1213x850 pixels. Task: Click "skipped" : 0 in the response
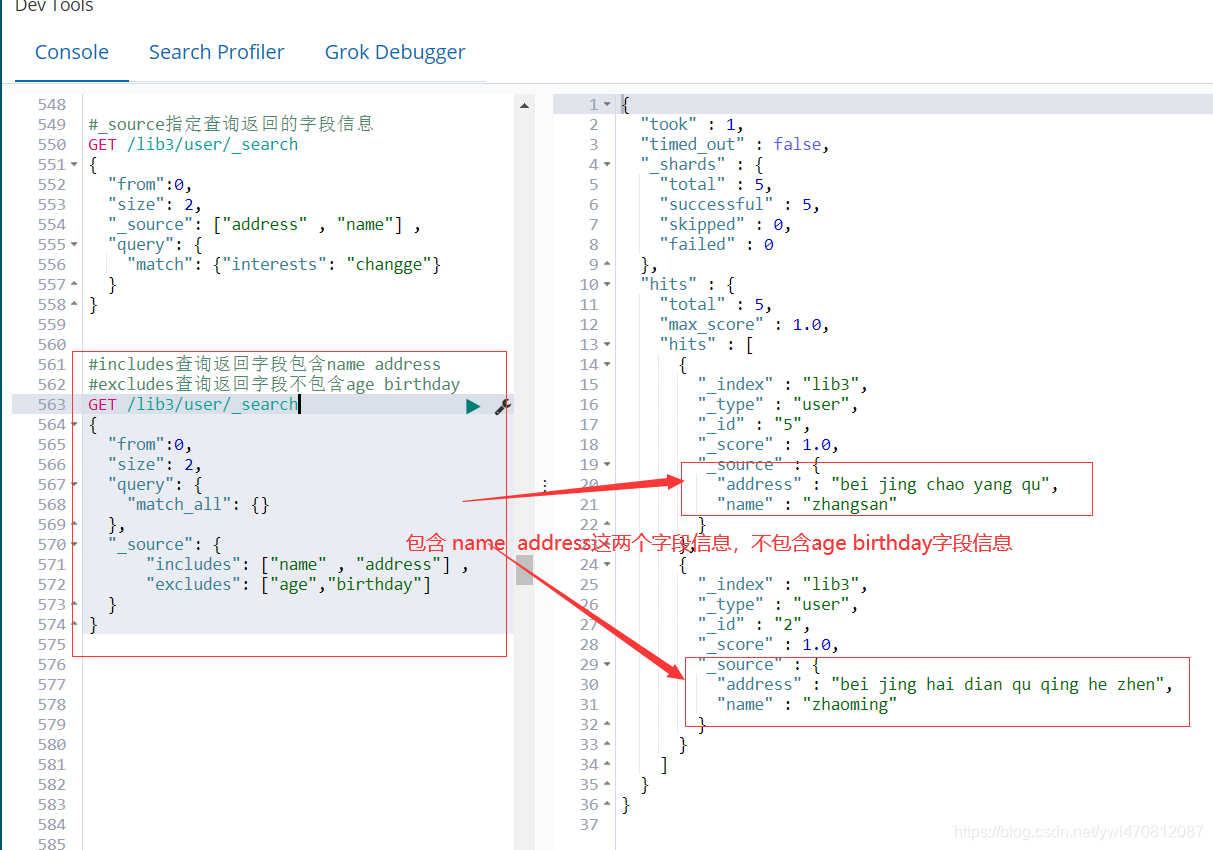[x=725, y=224]
